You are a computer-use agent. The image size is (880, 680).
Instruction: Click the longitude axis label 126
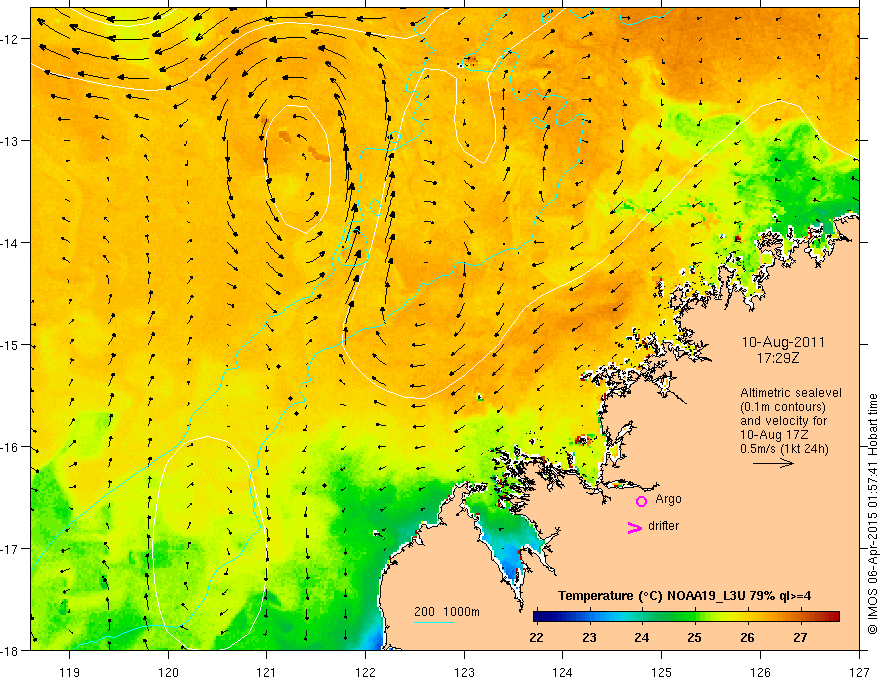pyautogui.click(x=760, y=672)
